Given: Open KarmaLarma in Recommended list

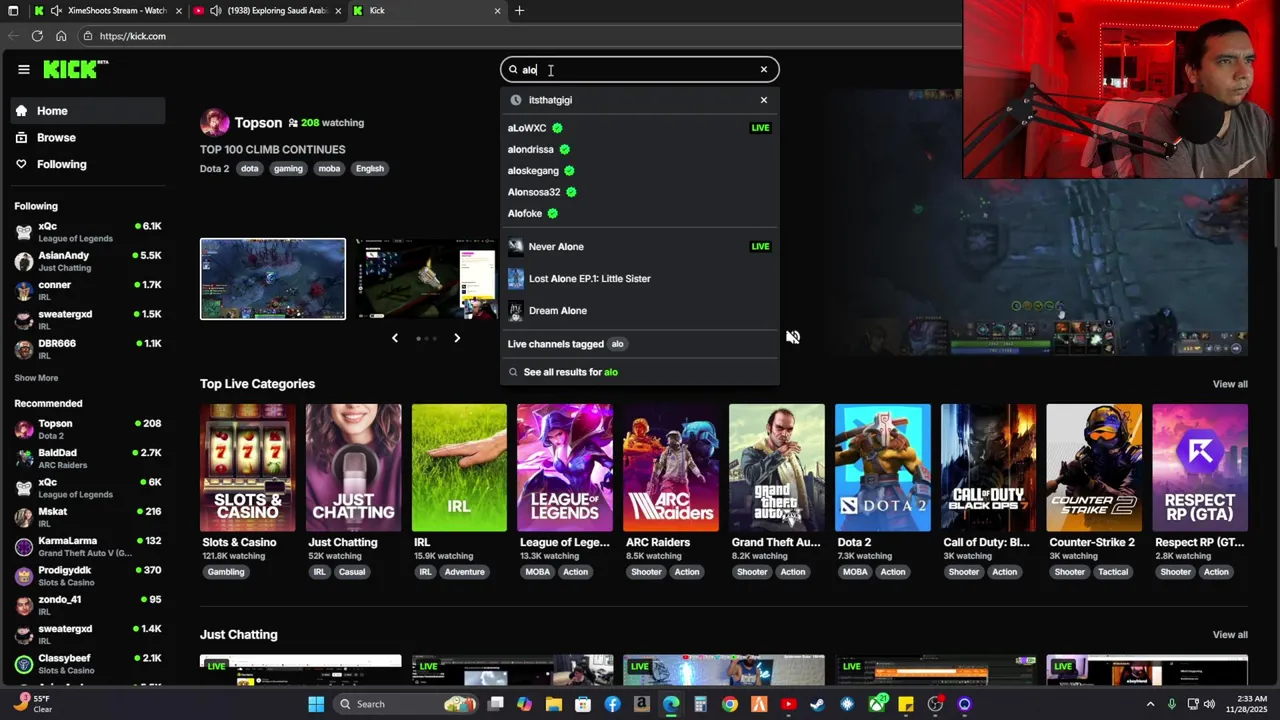Looking at the screenshot, I should 87,546.
